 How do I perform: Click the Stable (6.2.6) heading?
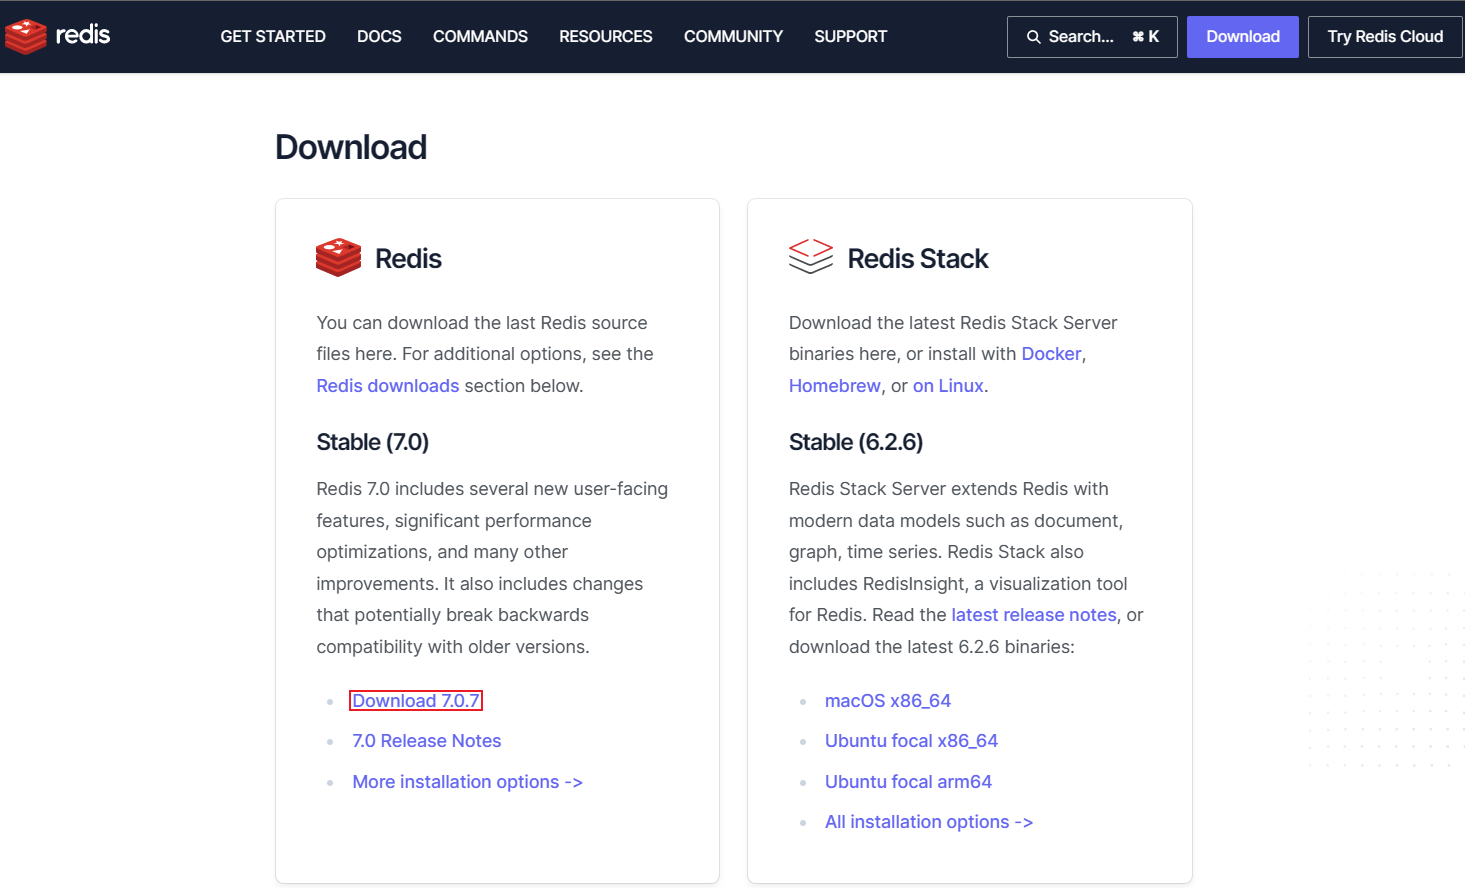(856, 442)
